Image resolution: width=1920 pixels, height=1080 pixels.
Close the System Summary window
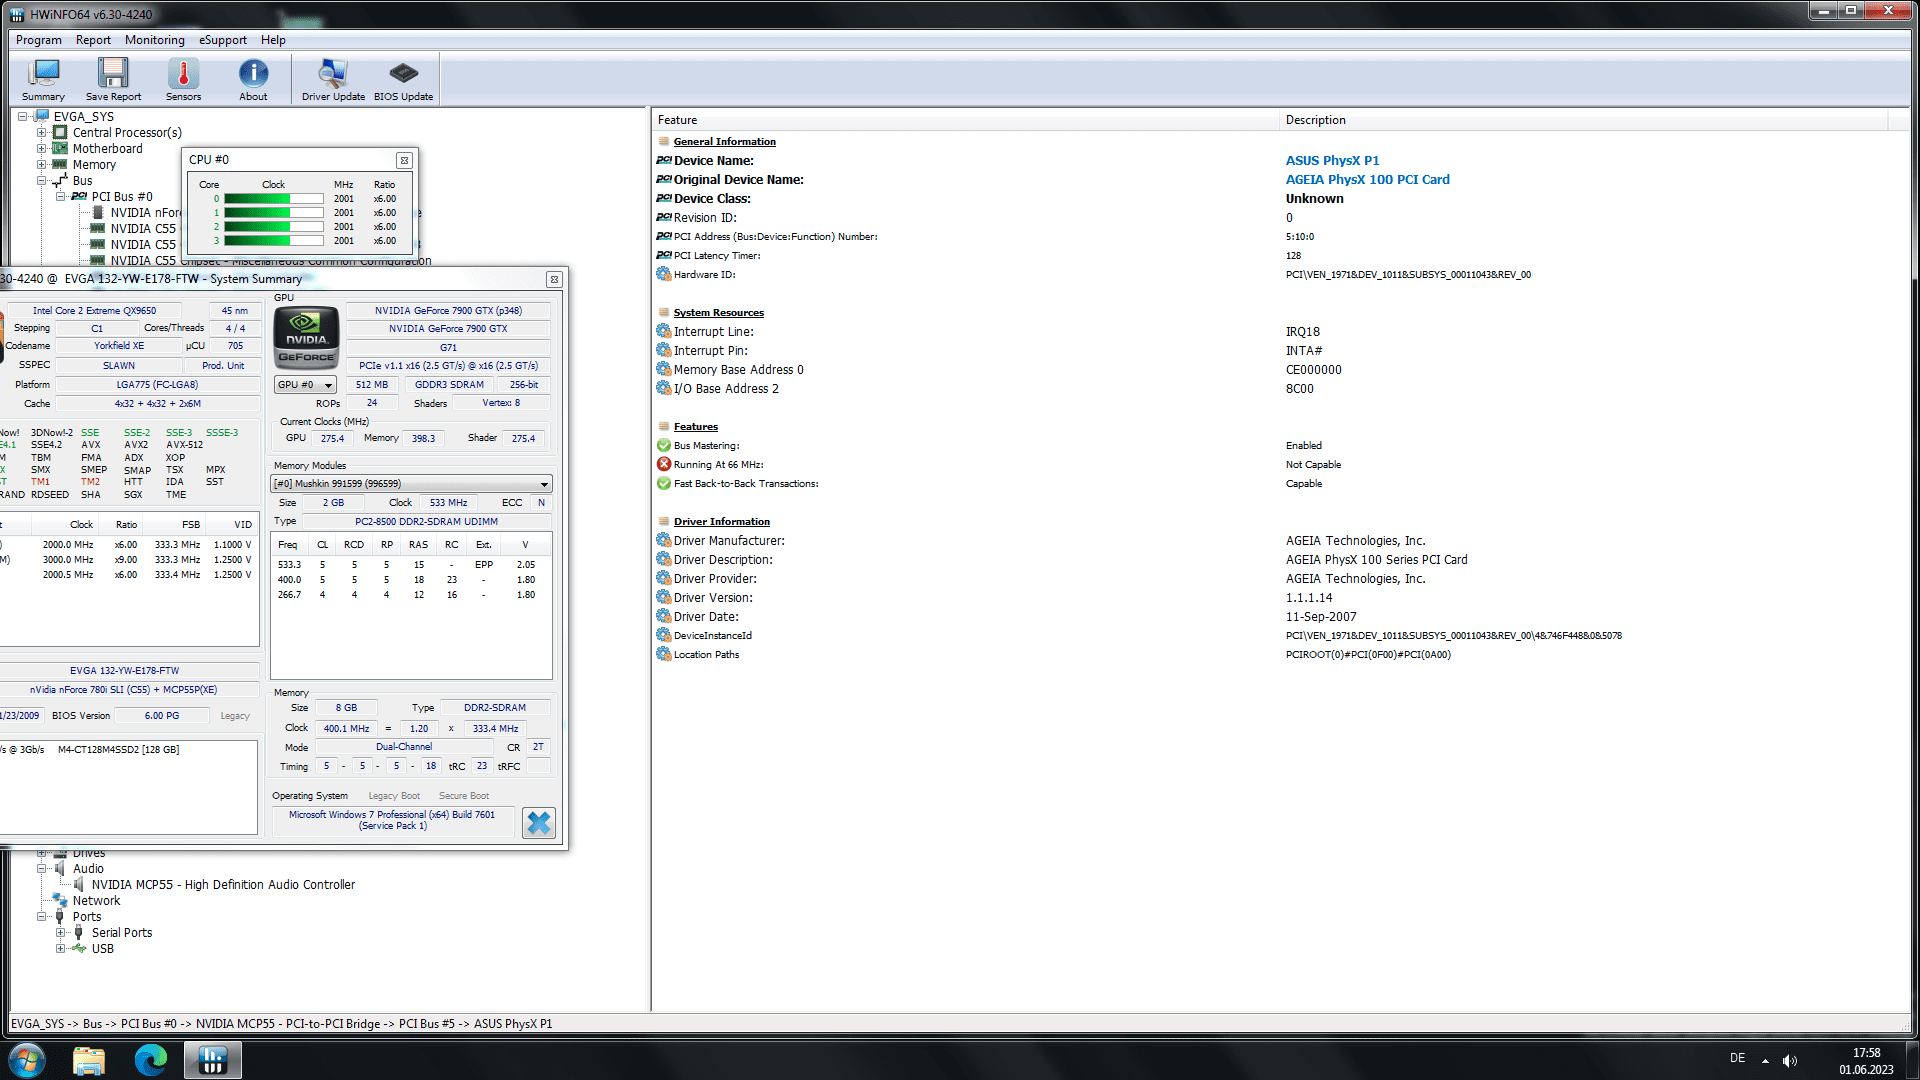[554, 280]
